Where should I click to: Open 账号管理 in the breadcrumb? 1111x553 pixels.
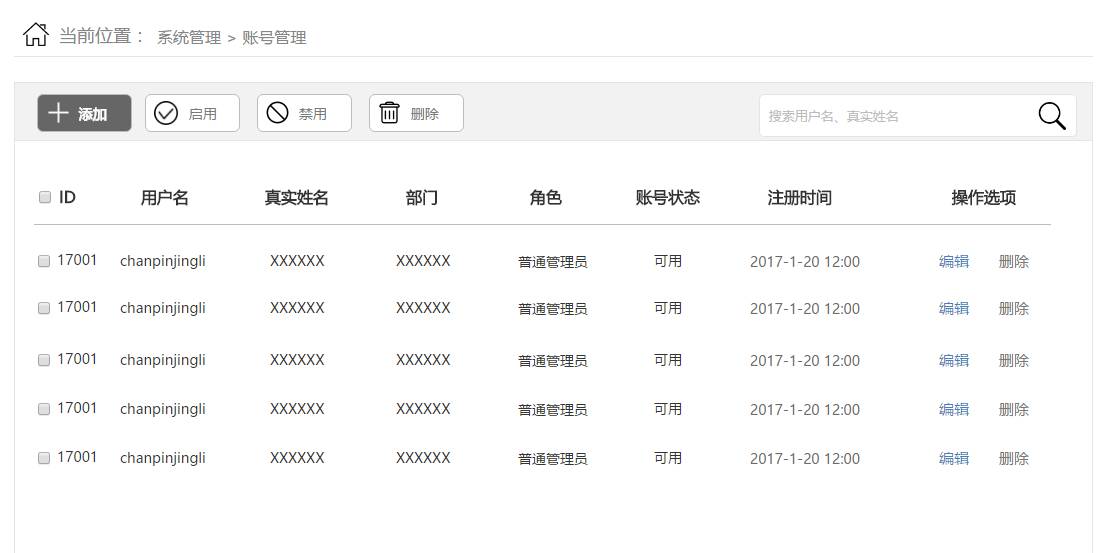274,38
